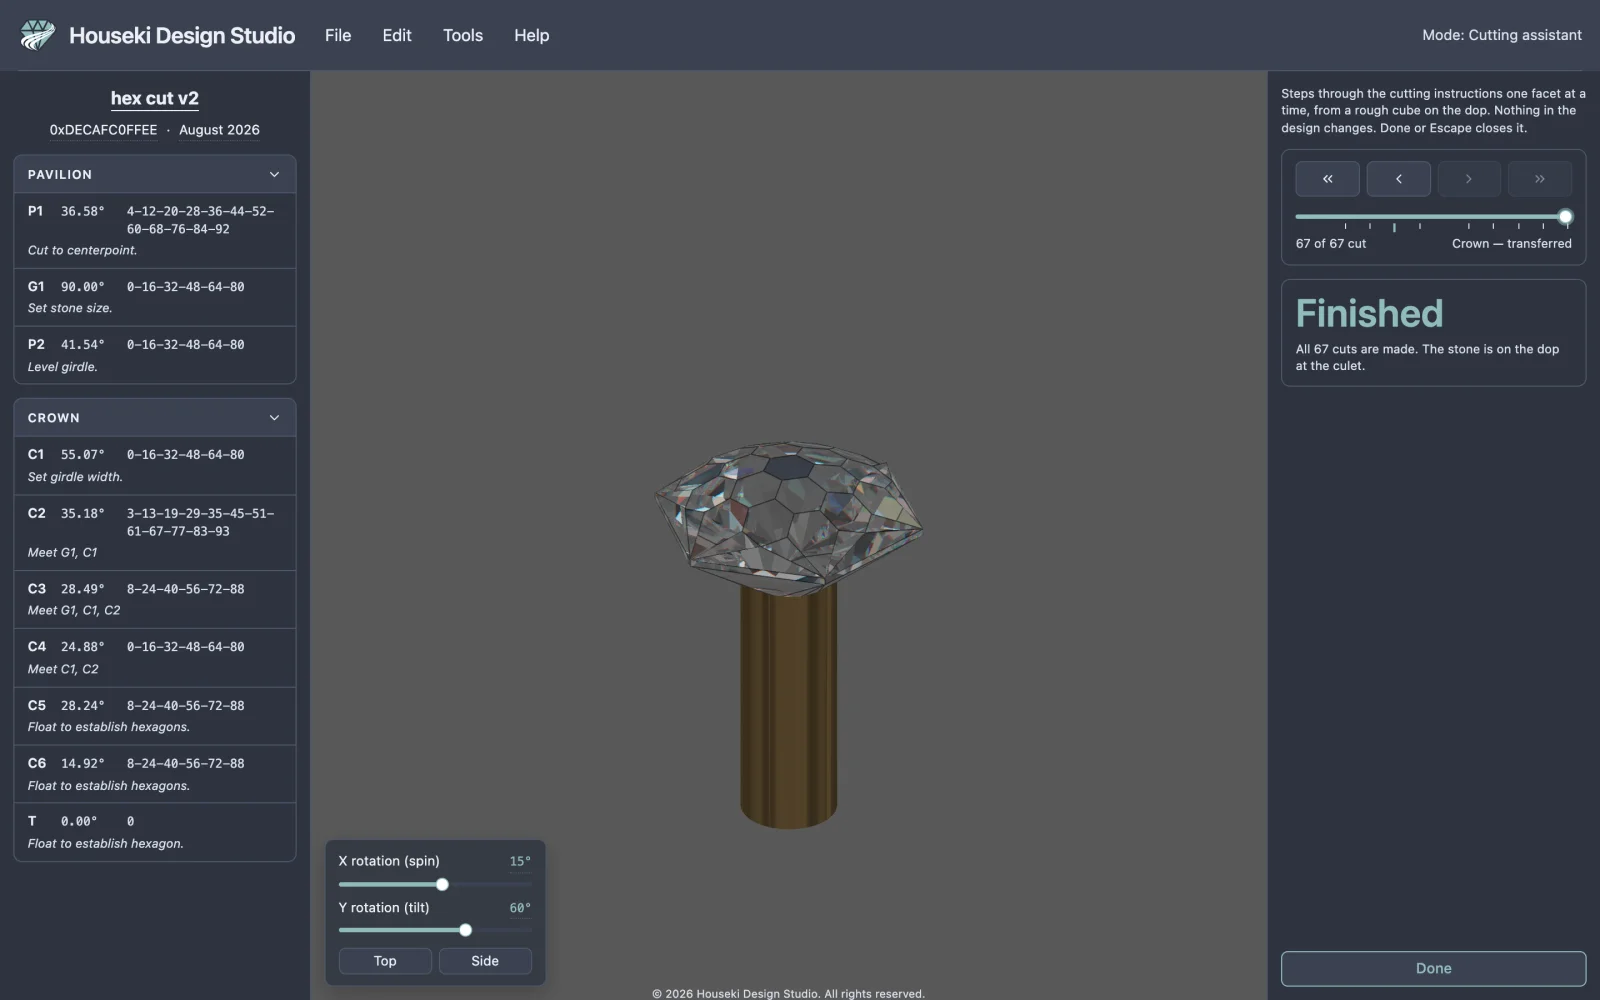Collapse the CROWN section chevron
Image resolution: width=1600 pixels, height=1000 pixels.
pyautogui.click(x=274, y=418)
